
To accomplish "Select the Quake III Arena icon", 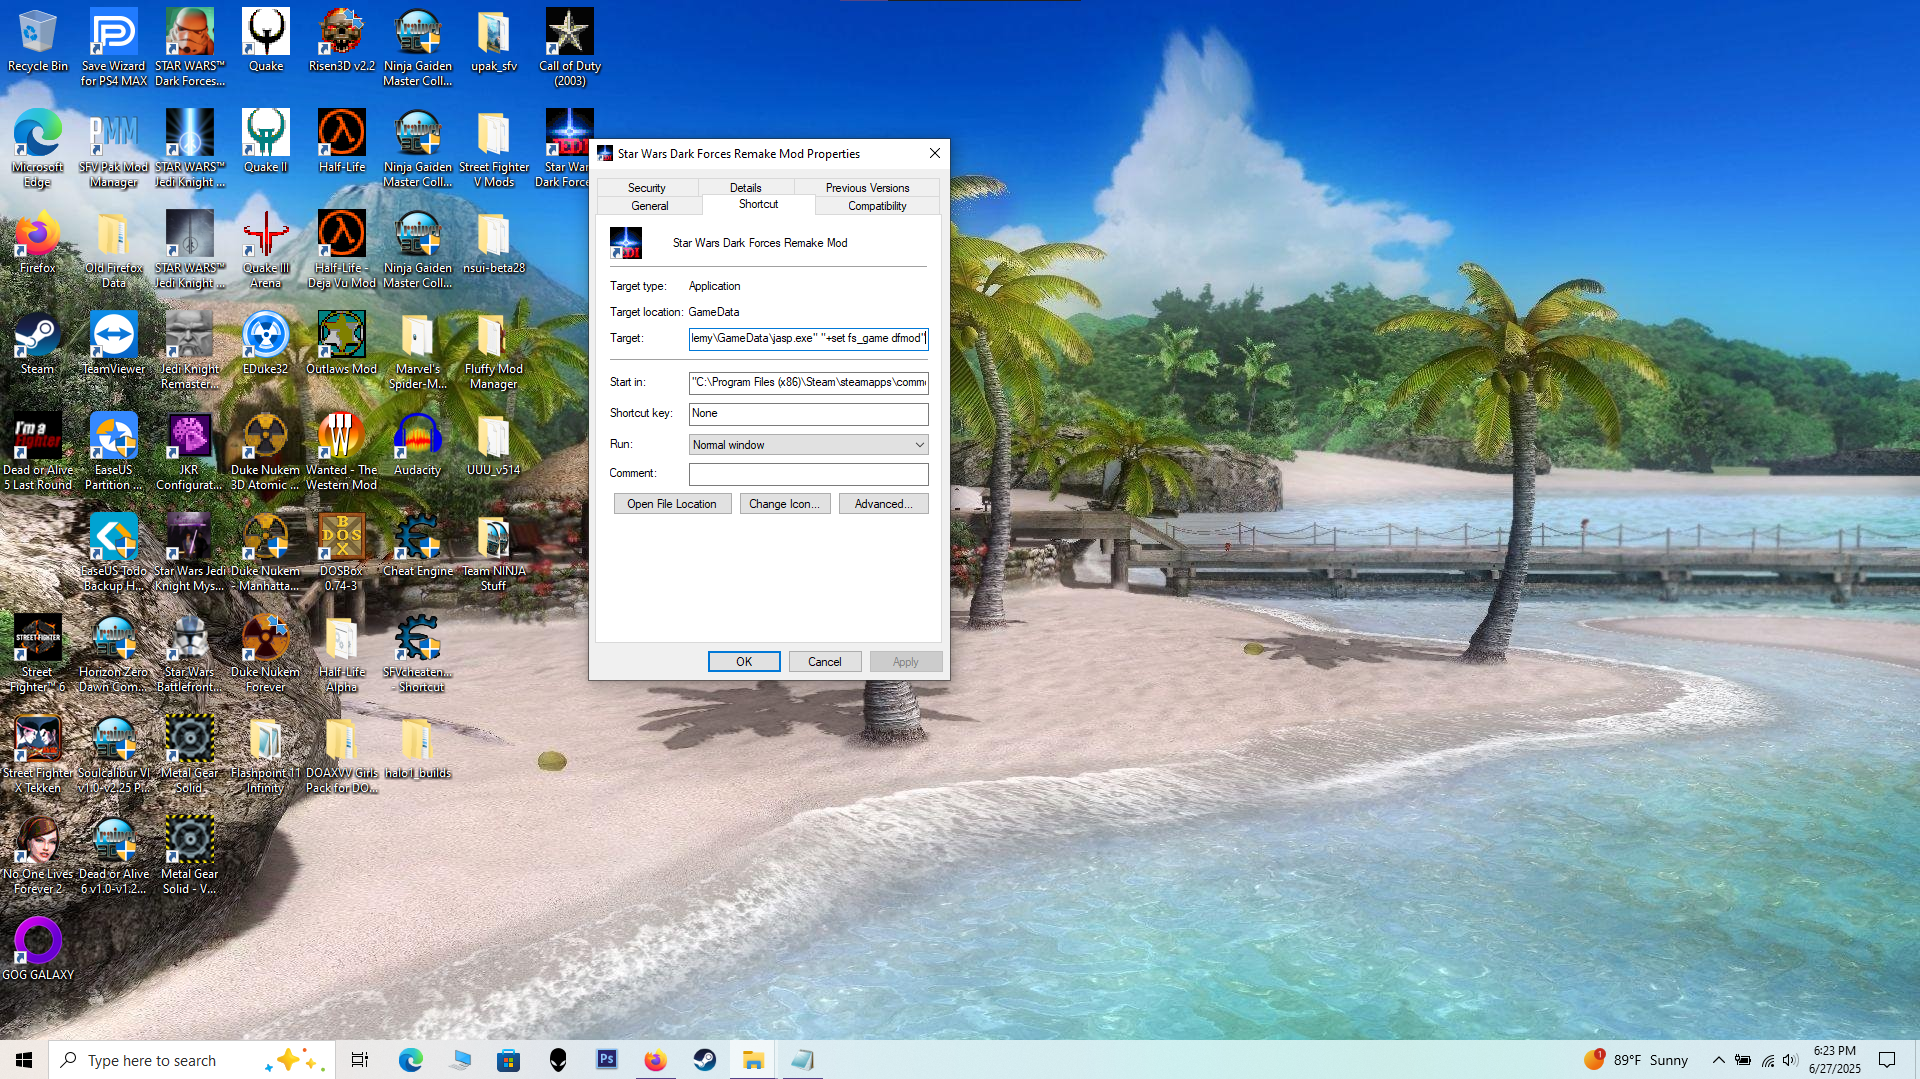I will click(x=266, y=250).
